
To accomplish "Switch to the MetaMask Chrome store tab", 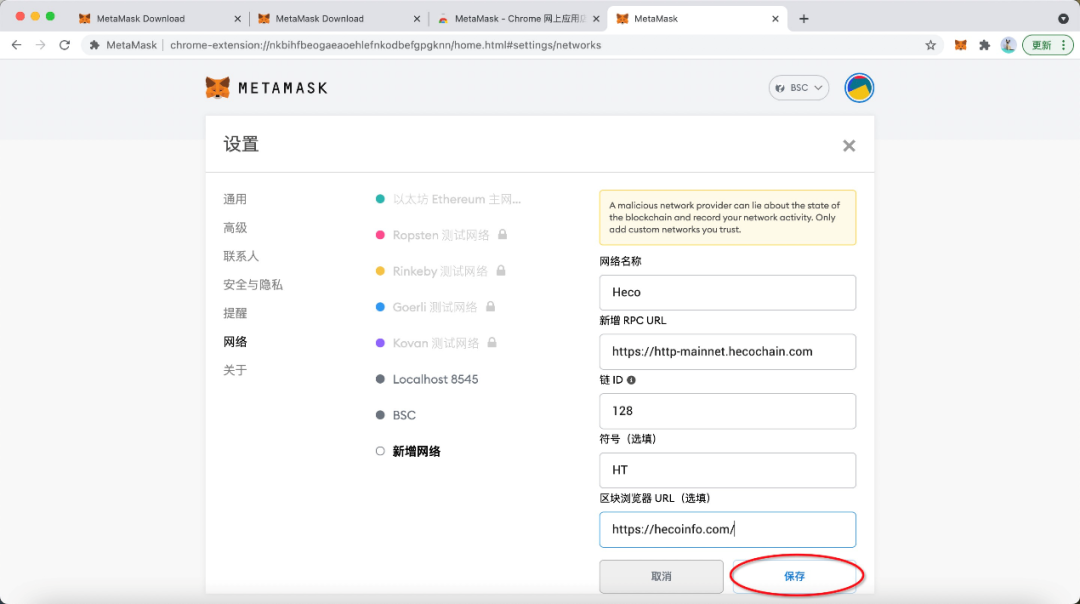I will 518,19.
